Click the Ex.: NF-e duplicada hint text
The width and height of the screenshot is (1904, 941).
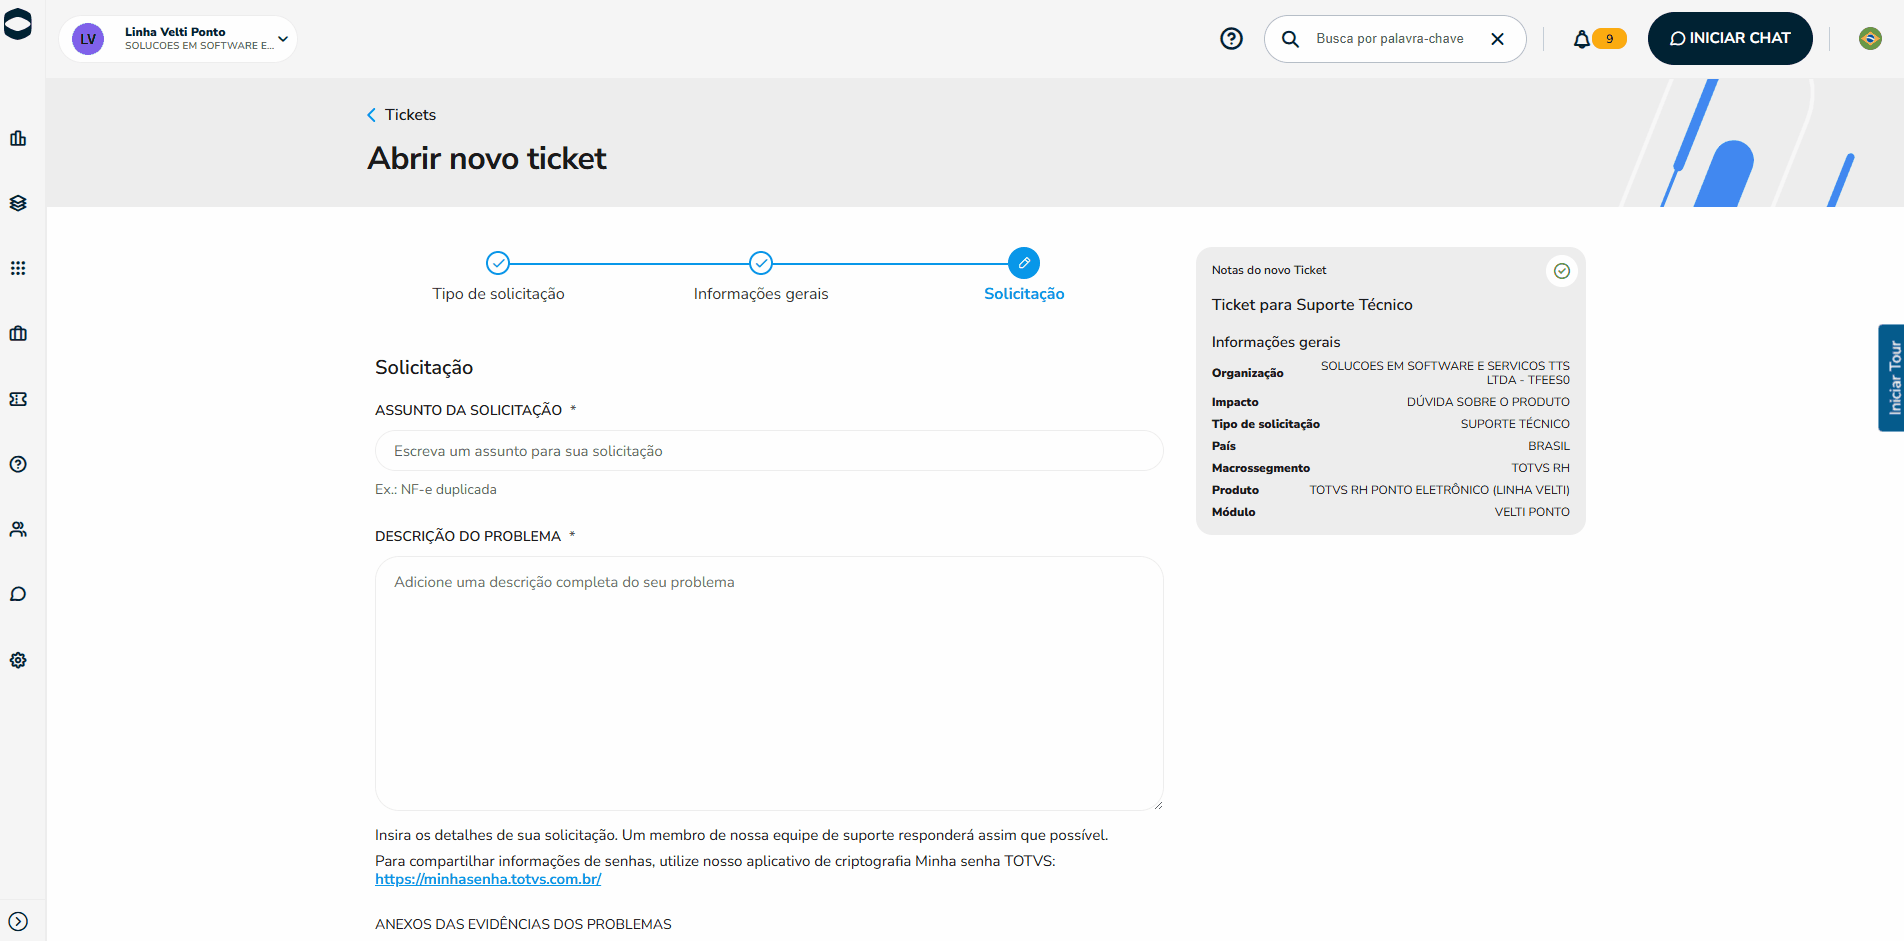pyautogui.click(x=436, y=490)
